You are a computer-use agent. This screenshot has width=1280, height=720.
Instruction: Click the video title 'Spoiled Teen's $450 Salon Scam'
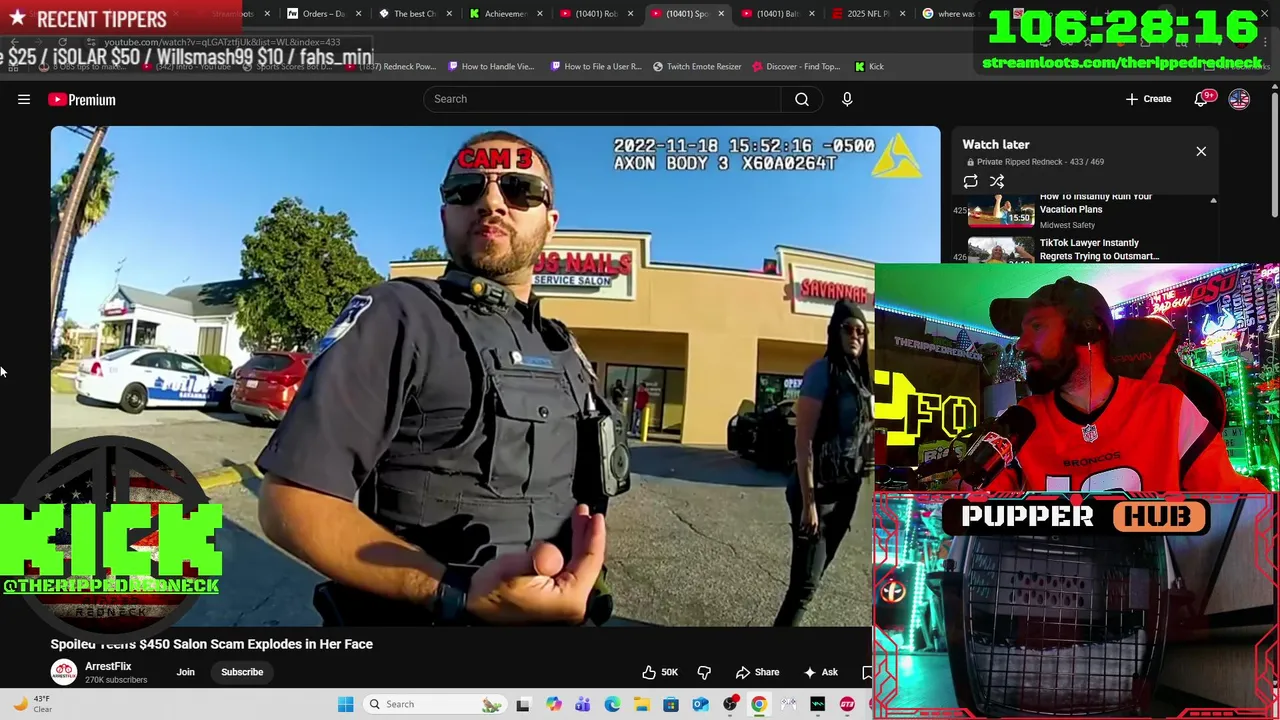coord(212,644)
